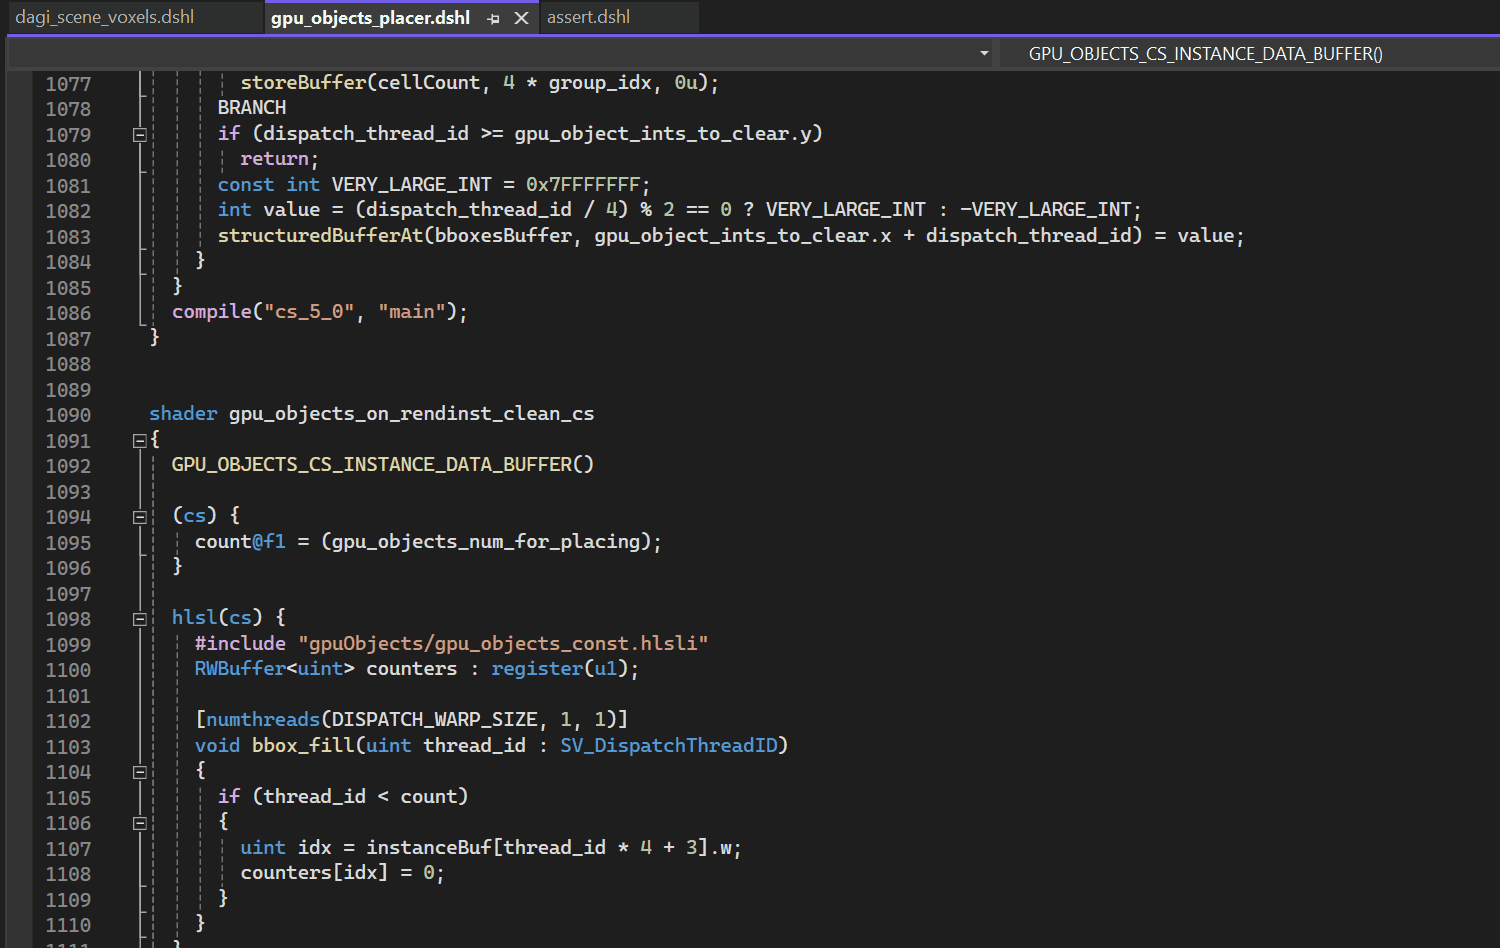Switch to the assert.dshl tab
This screenshot has width=1500, height=948.
[587, 17]
